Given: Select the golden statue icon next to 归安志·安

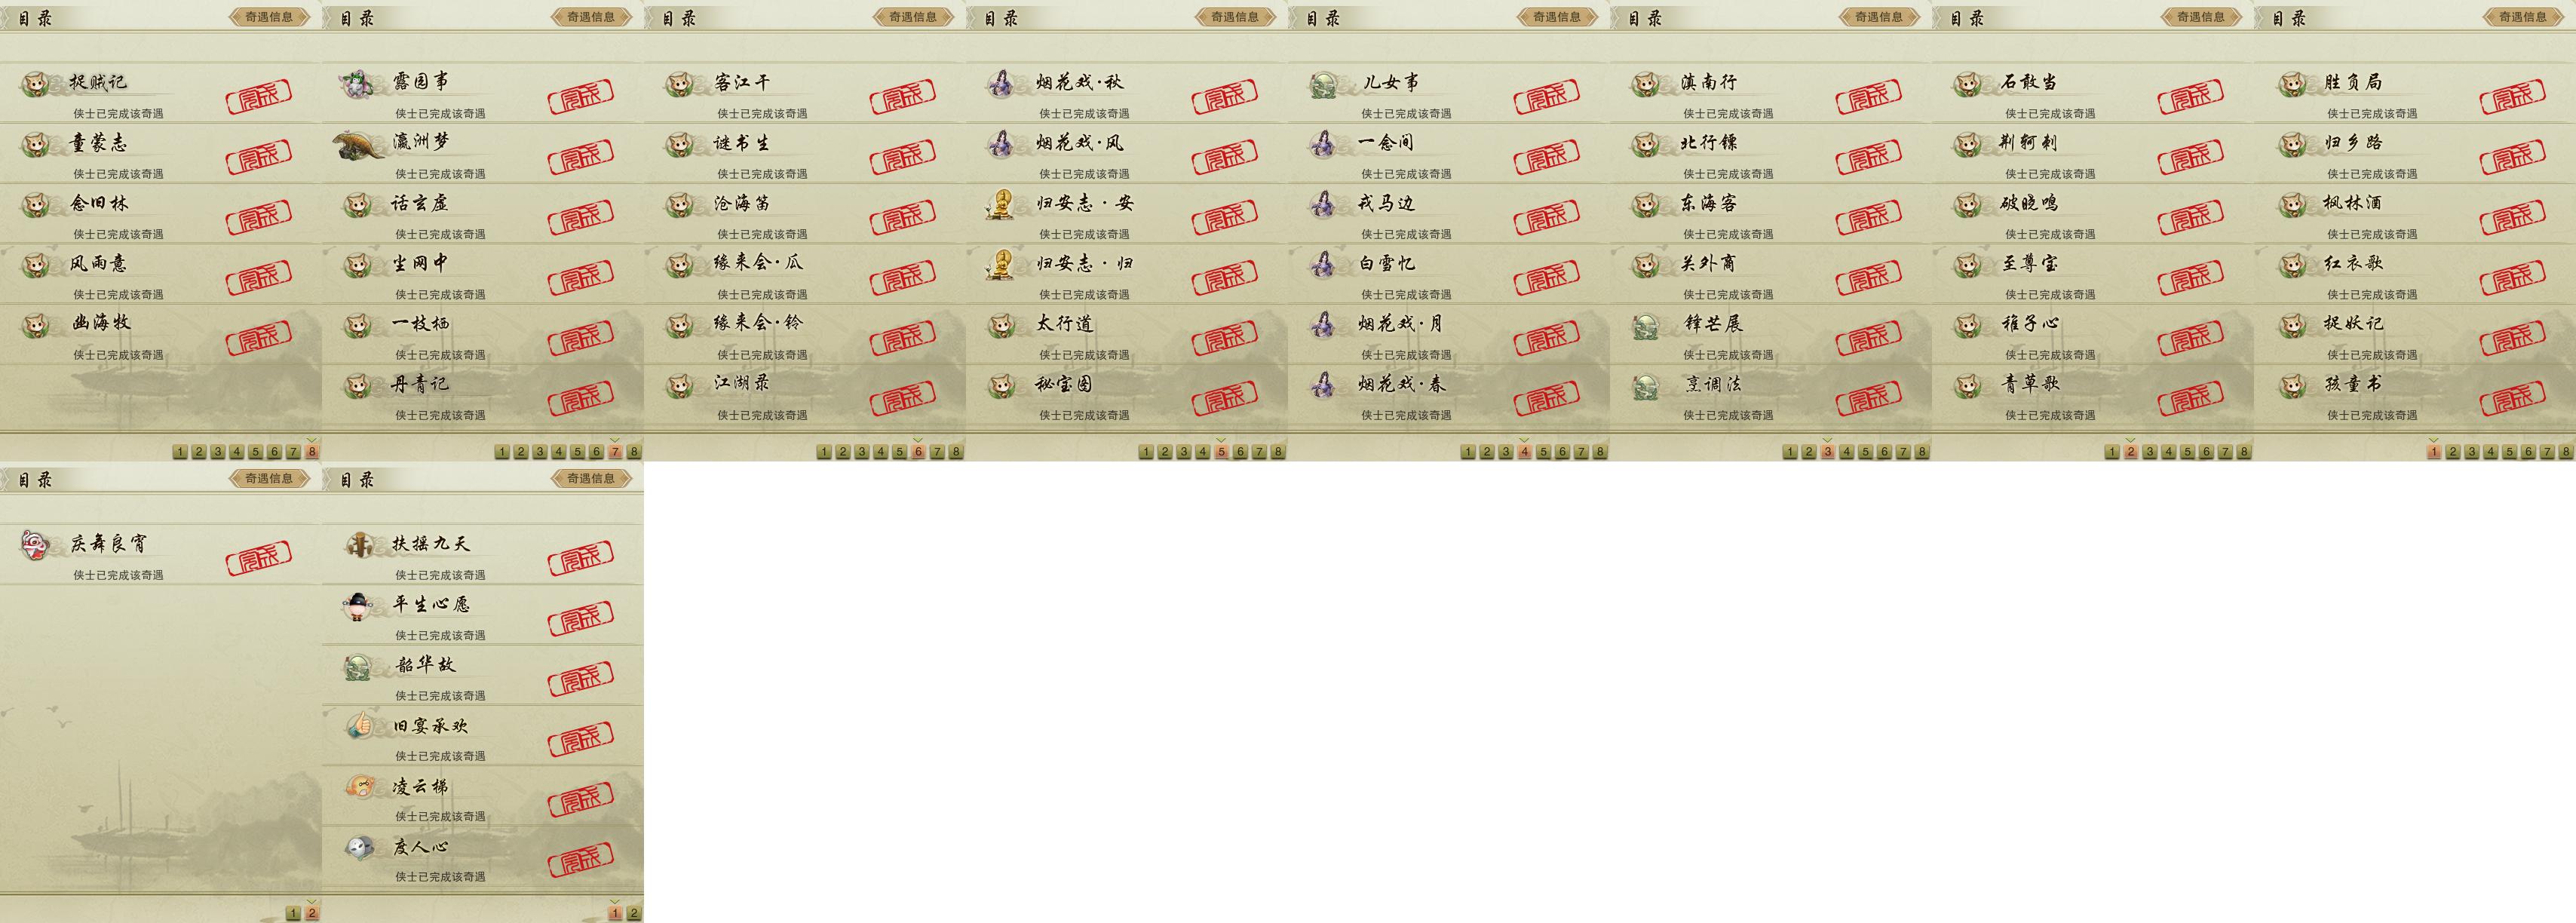Looking at the screenshot, I should coord(1000,205).
